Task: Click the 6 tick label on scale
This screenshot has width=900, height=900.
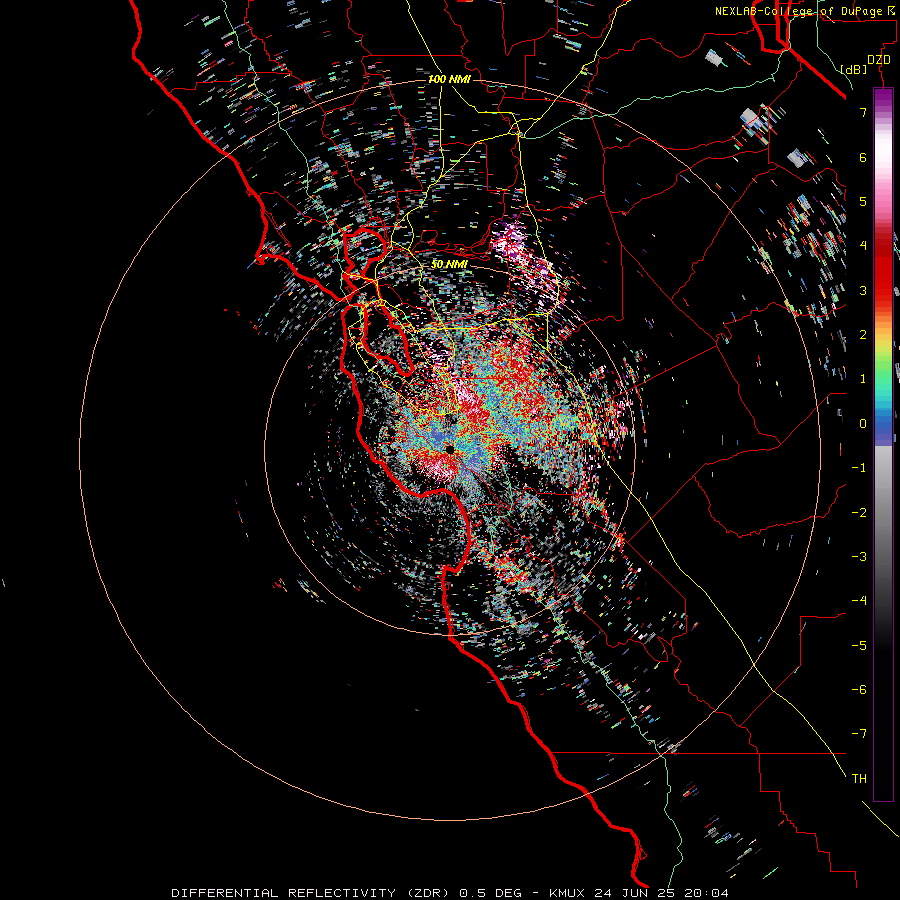Action: 863,157
